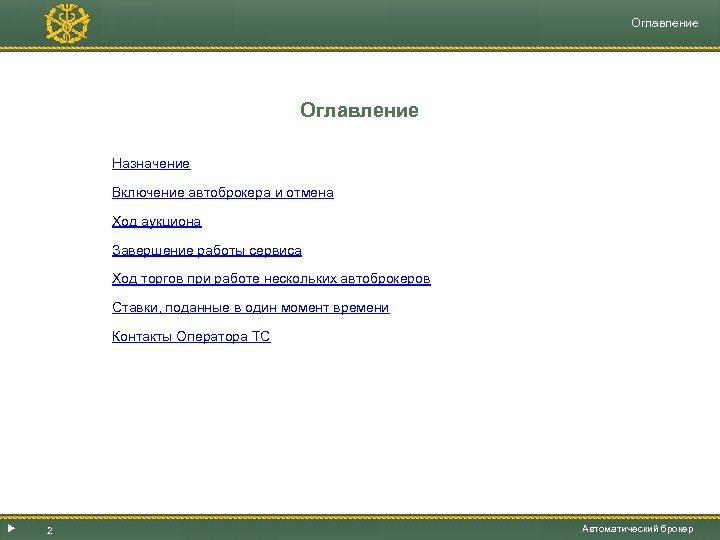Click the Оглавление slide title

point(360,110)
